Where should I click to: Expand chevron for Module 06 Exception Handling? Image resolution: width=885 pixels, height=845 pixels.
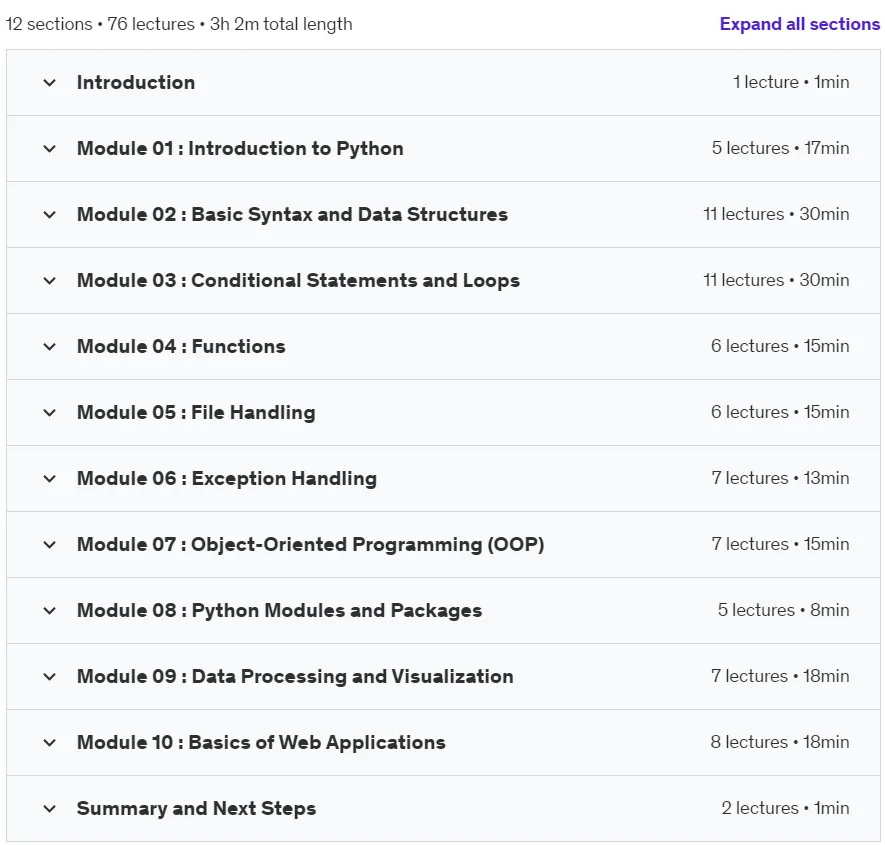(50, 479)
